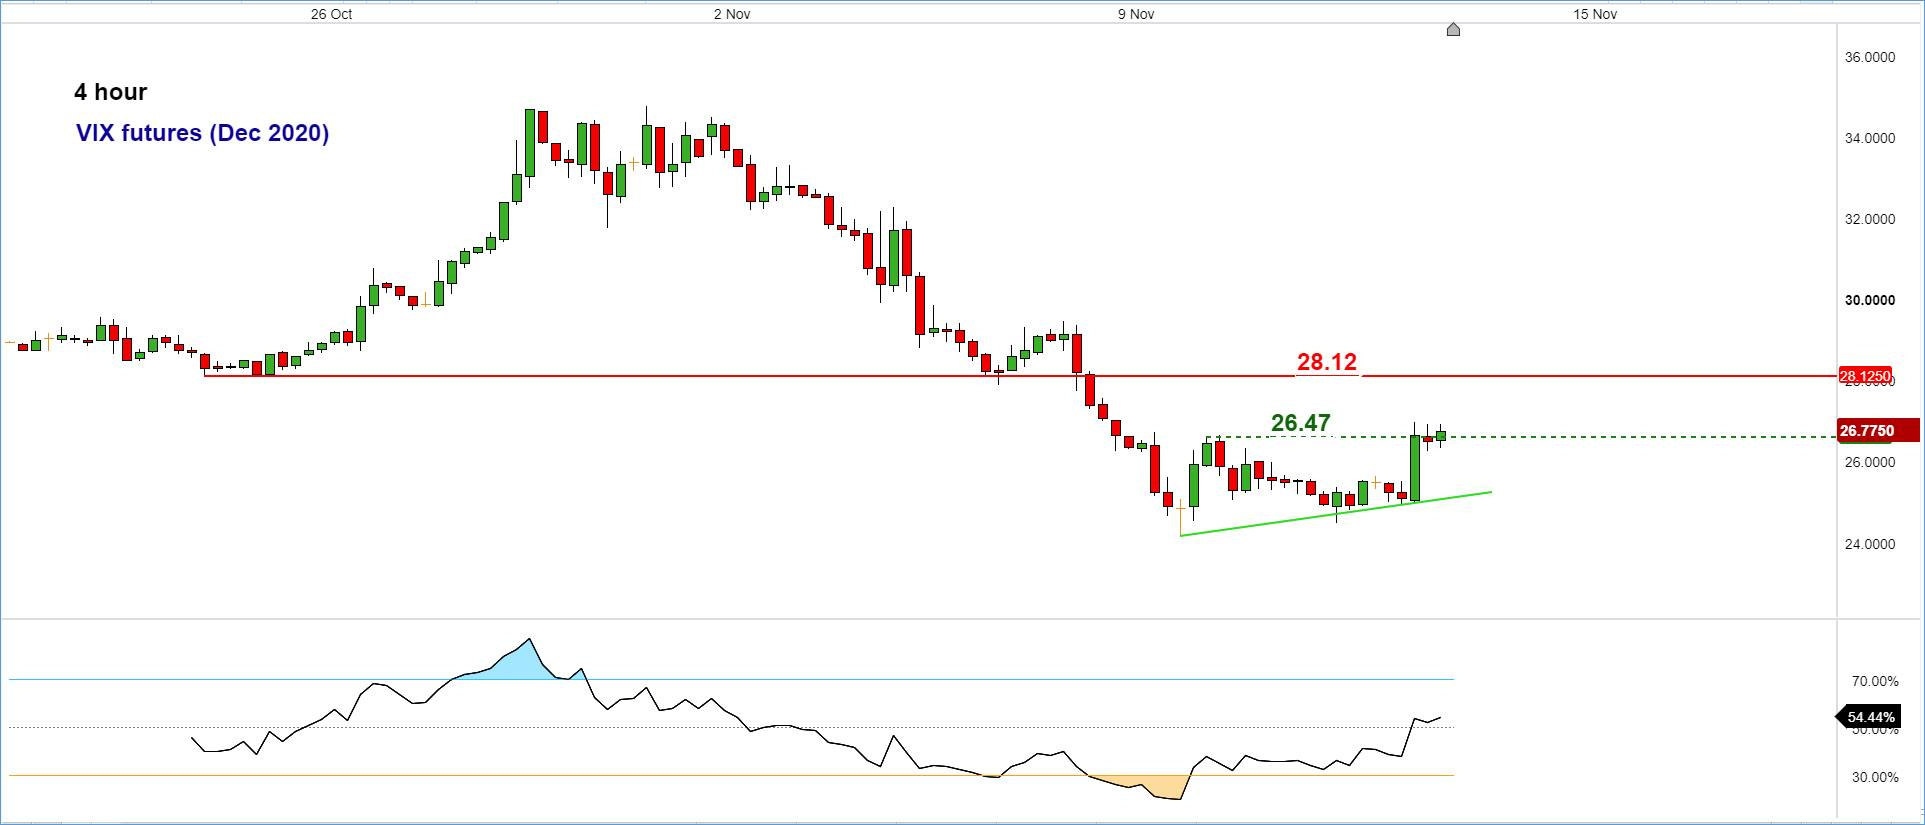The height and width of the screenshot is (825, 1925).
Task: Click the VIX futures (Dec 2020) title
Action: pos(202,133)
